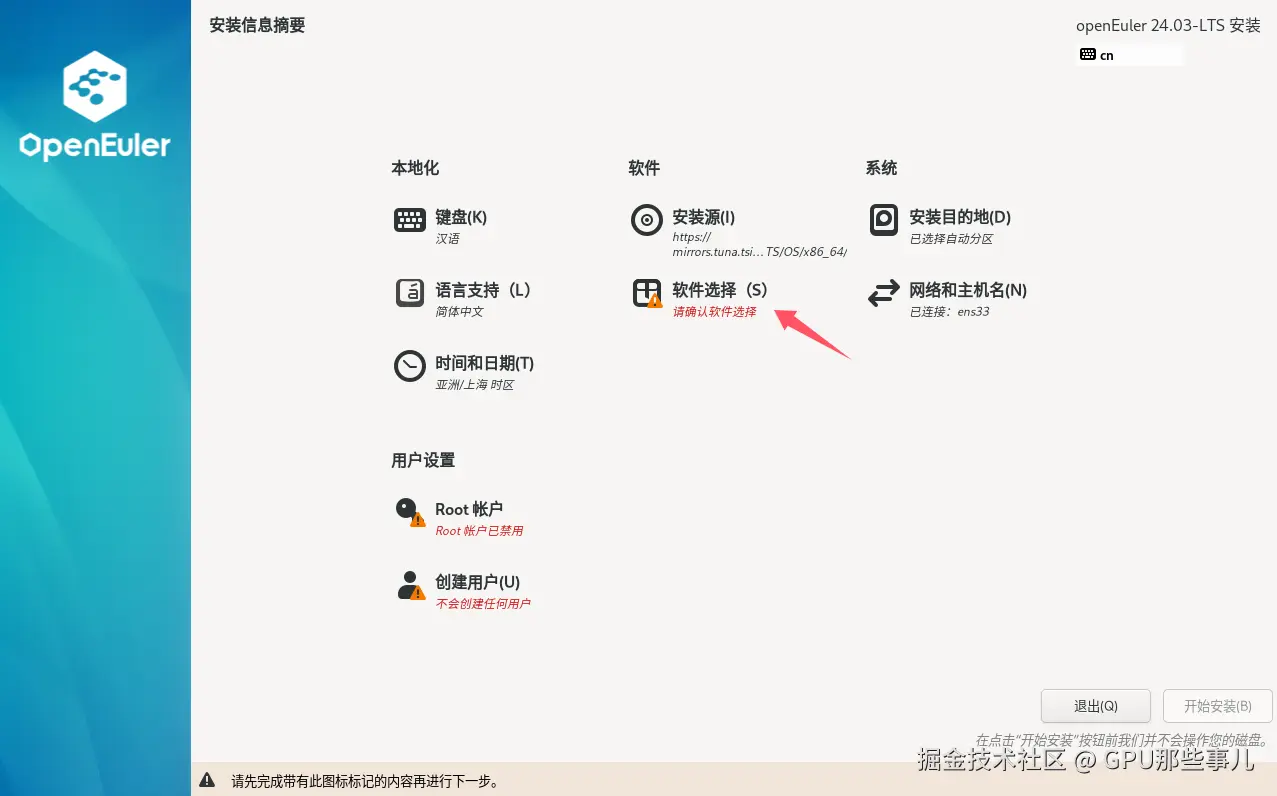Open the 安装目的地 disk destination icon
Viewport: 1277px width, 796px height.
coord(883,220)
